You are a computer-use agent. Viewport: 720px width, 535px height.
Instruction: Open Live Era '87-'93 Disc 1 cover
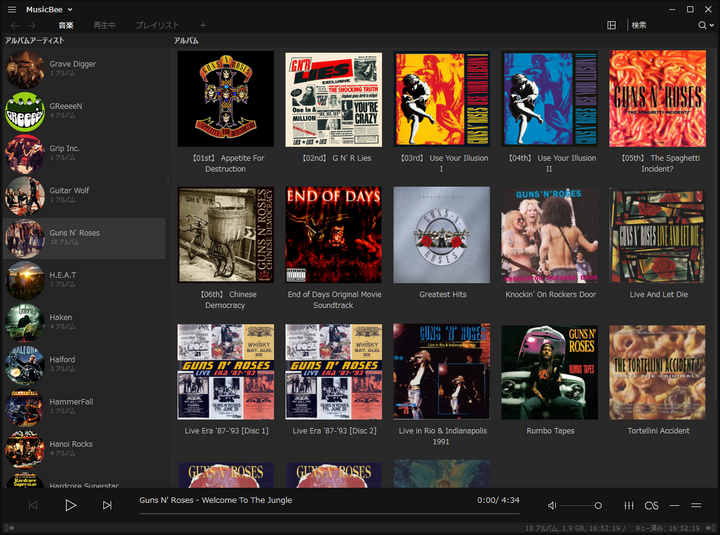coord(225,372)
